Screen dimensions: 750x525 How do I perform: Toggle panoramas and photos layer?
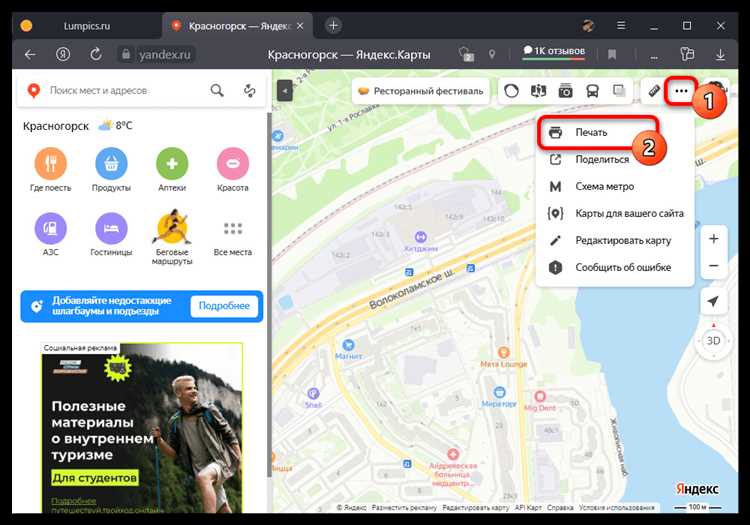point(565,91)
